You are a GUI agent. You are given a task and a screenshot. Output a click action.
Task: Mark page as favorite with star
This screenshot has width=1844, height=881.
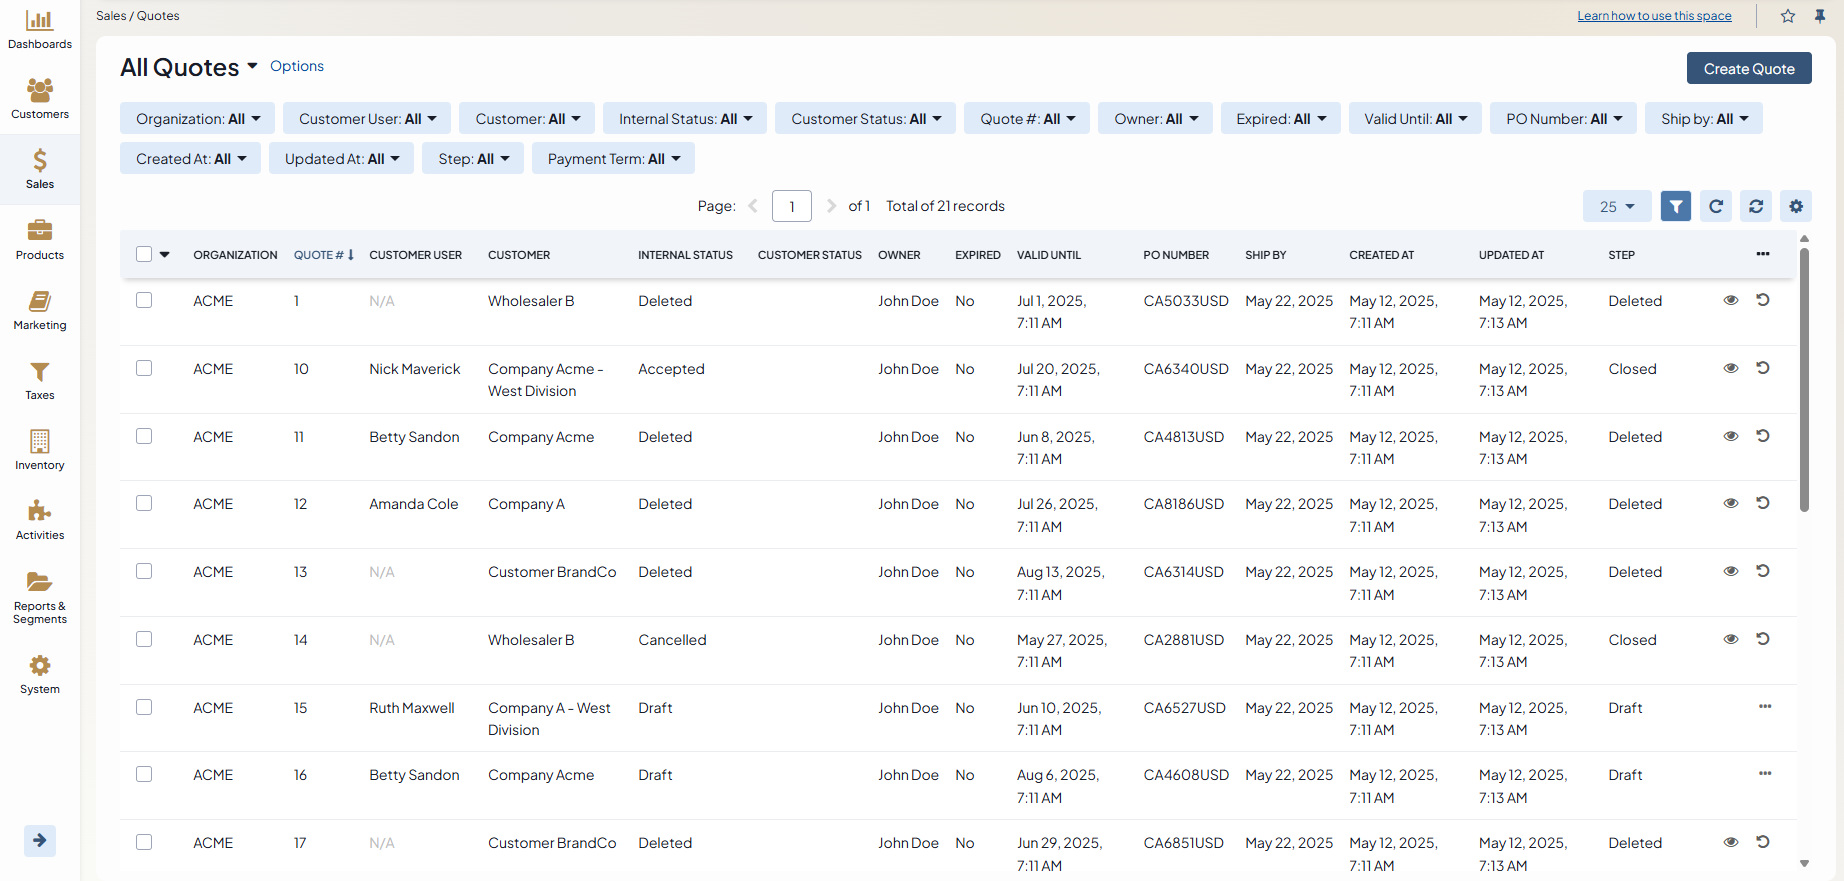pyautogui.click(x=1788, y=16)
